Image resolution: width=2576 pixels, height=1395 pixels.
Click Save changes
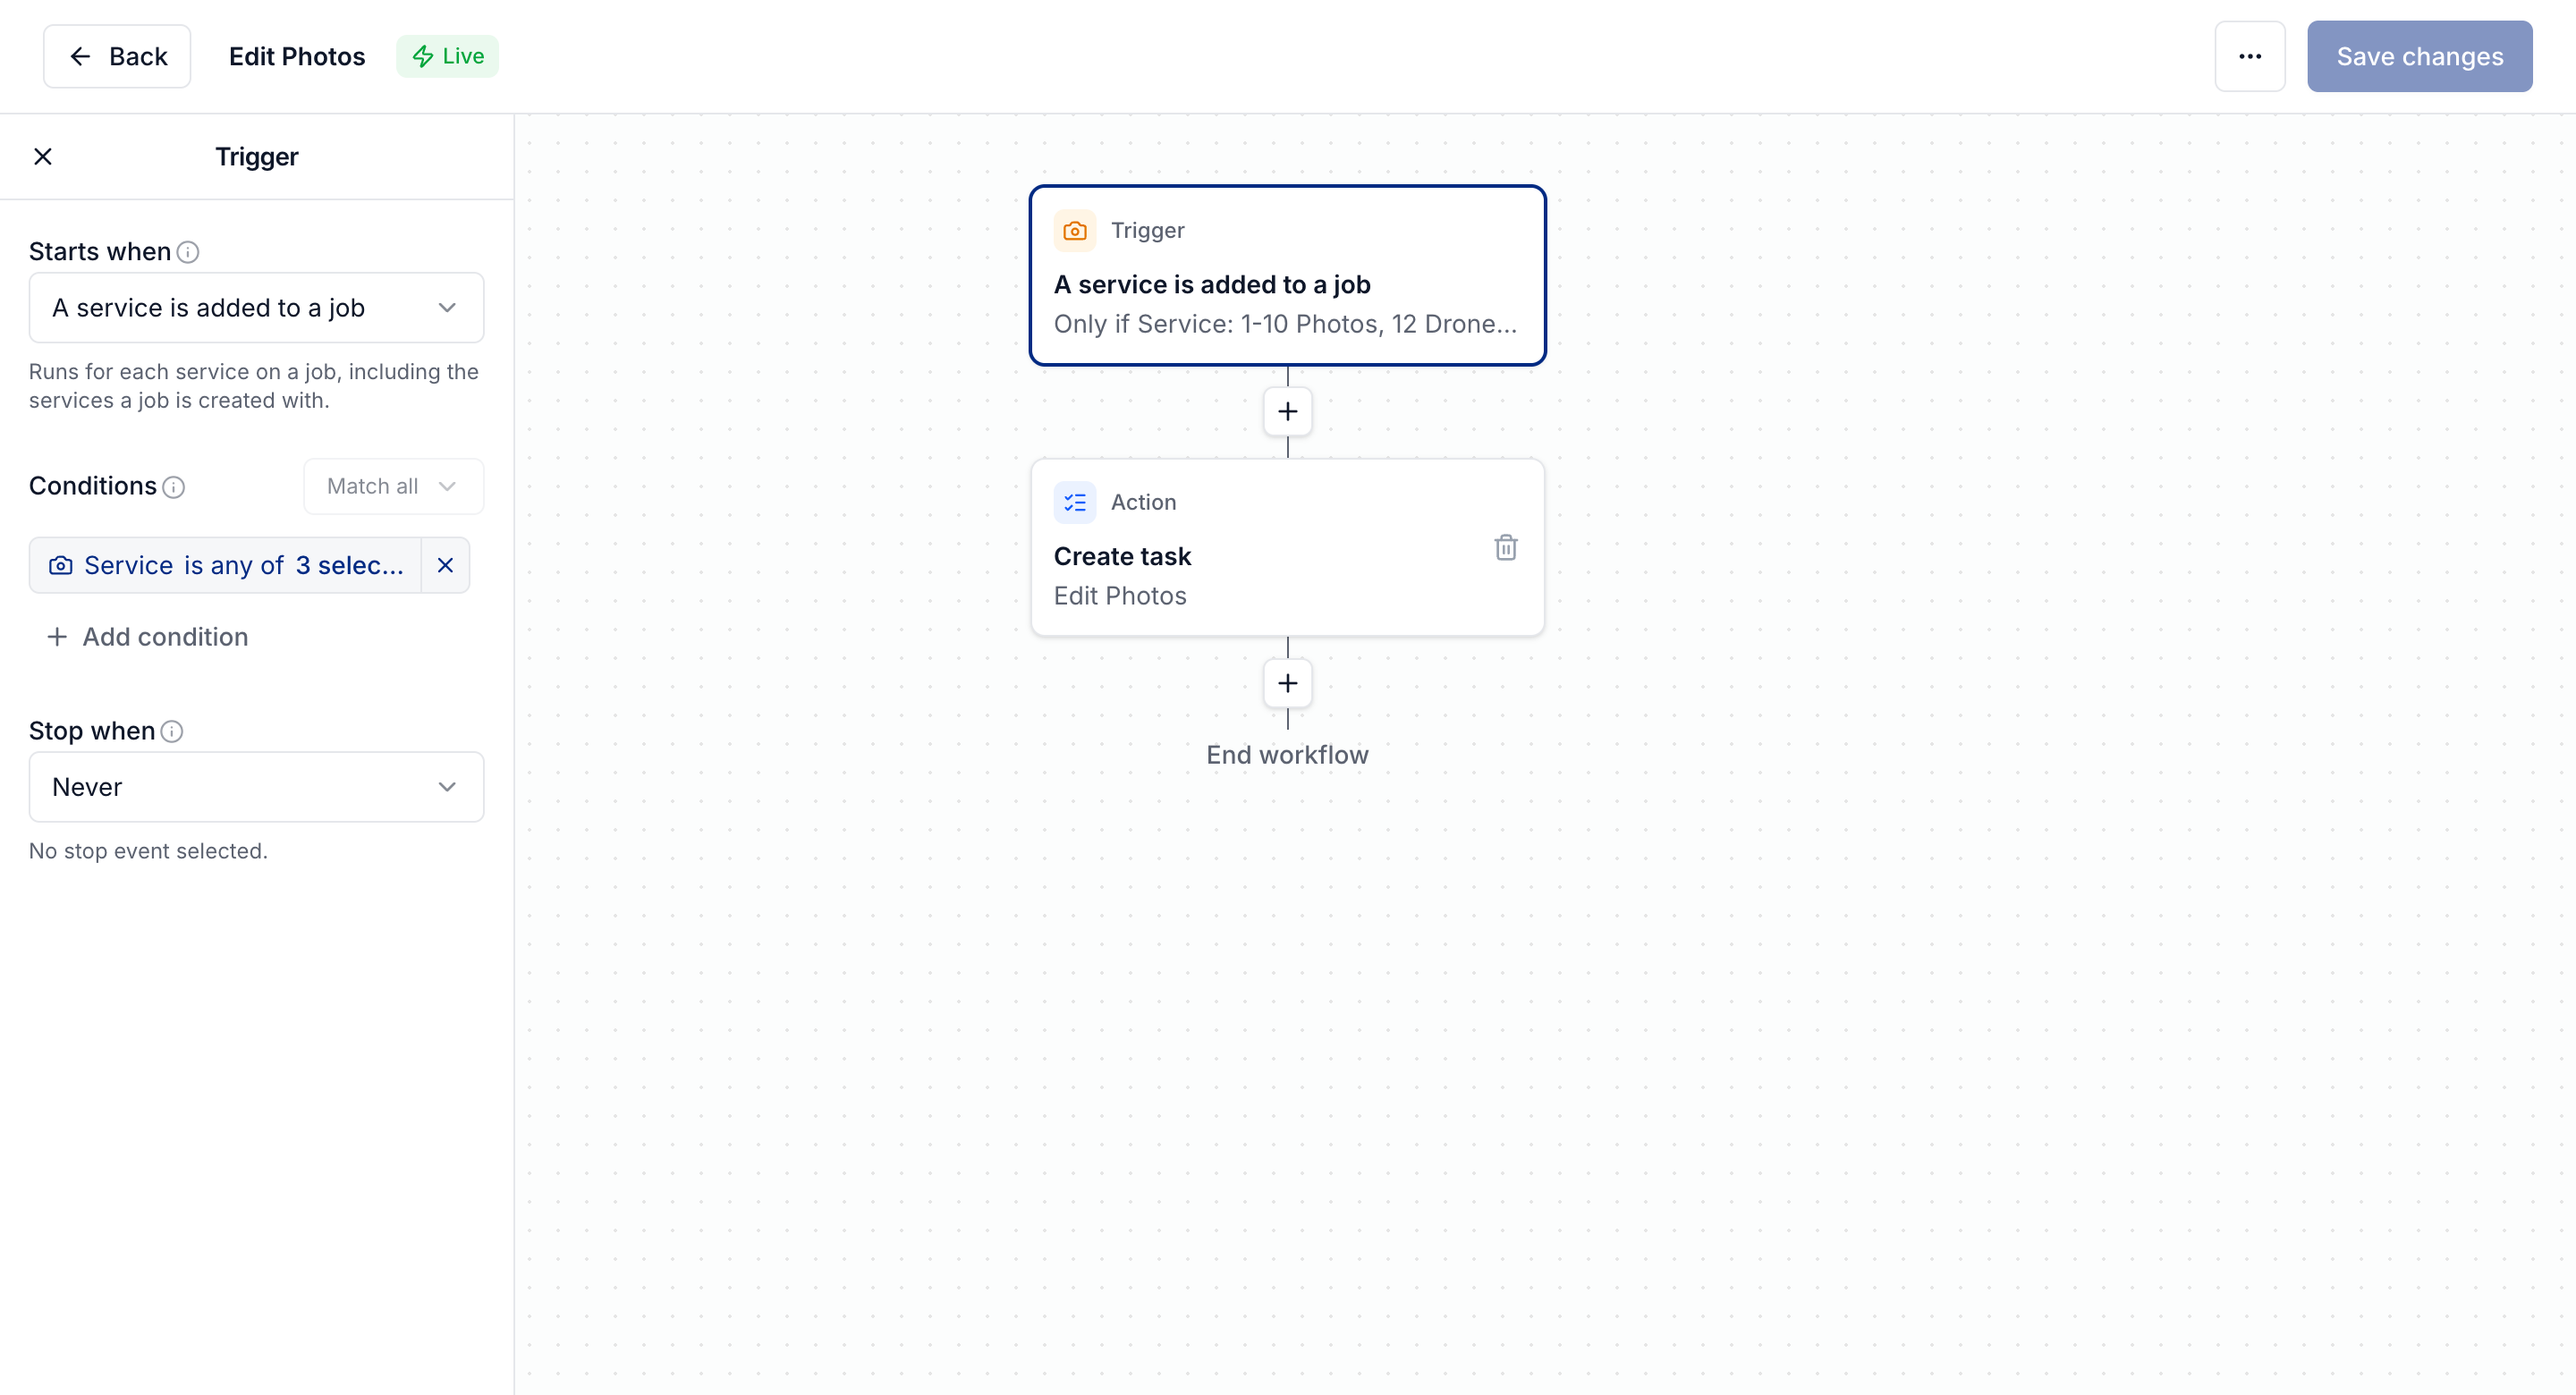click(x=2420, y=56)
